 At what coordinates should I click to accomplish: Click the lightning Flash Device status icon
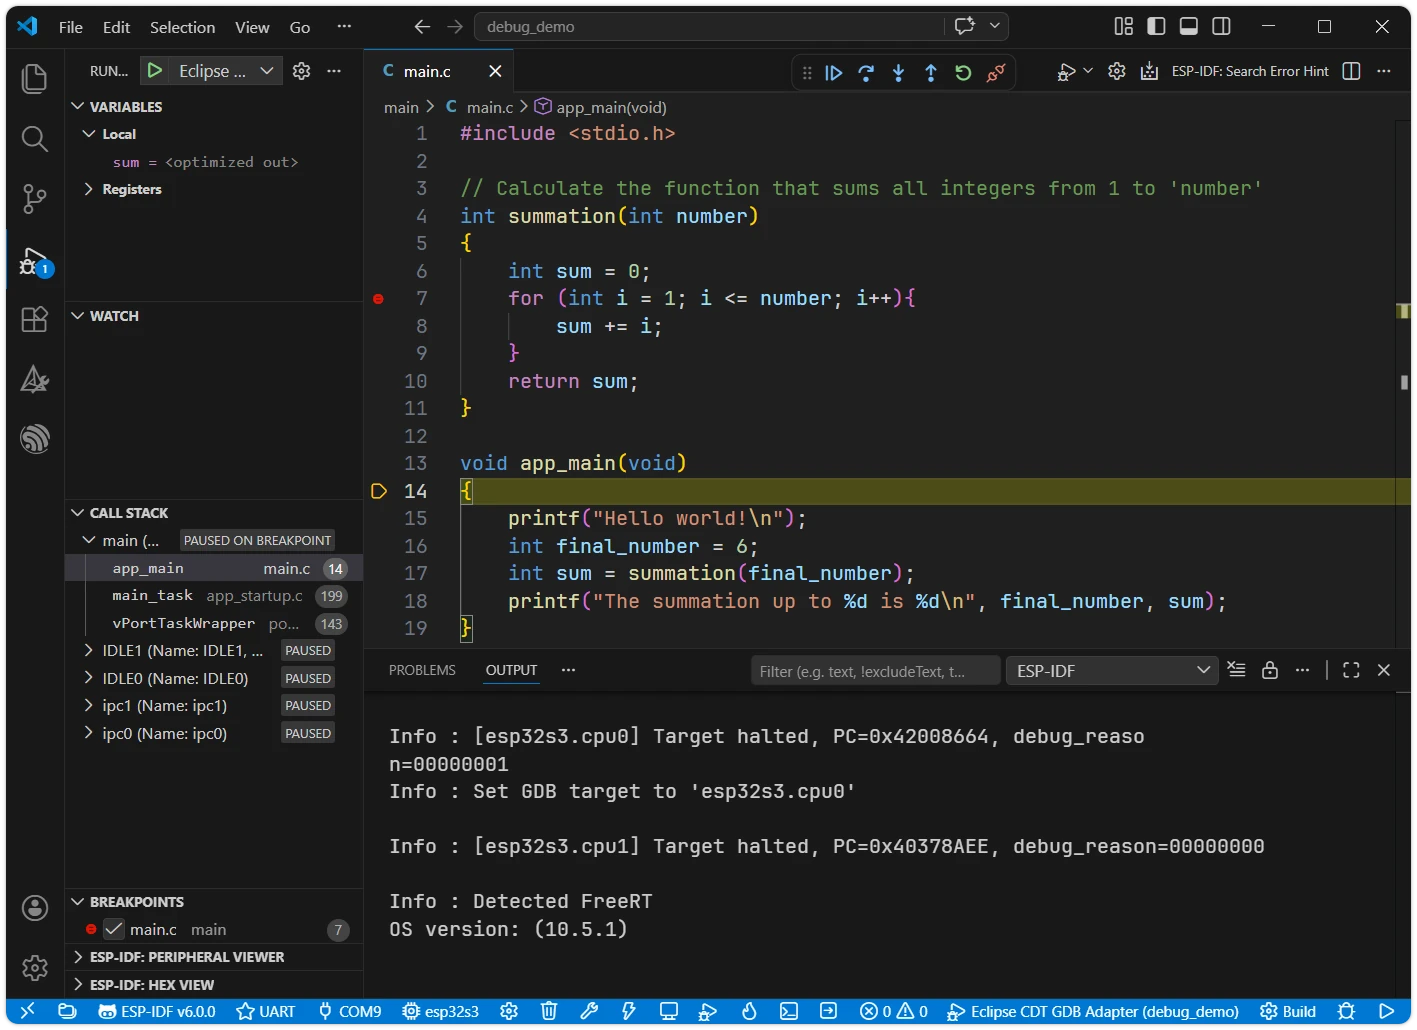(x=629, y=1011)
